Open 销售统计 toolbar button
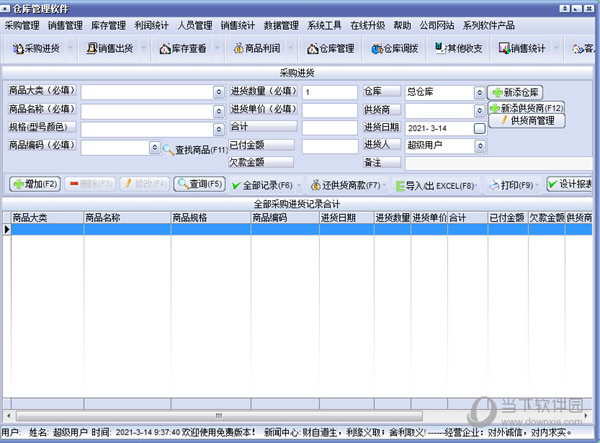Image resolution: width=600 pixels, height=443 pixels. [522, 49]
